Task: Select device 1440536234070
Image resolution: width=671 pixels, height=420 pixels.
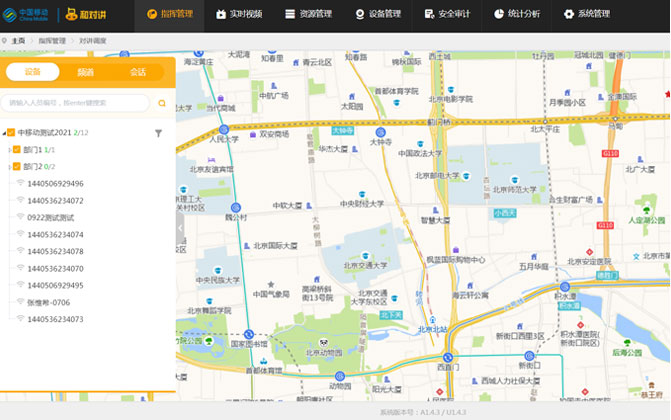Action: click(x=56, y=268)
